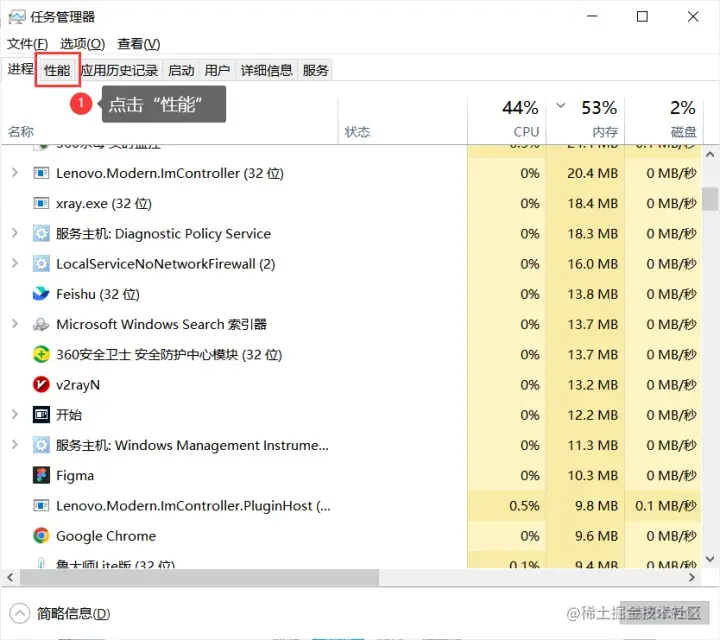Open the 选项(O) menu
This screenshot has width=720, height=640.
click(83, 44)
